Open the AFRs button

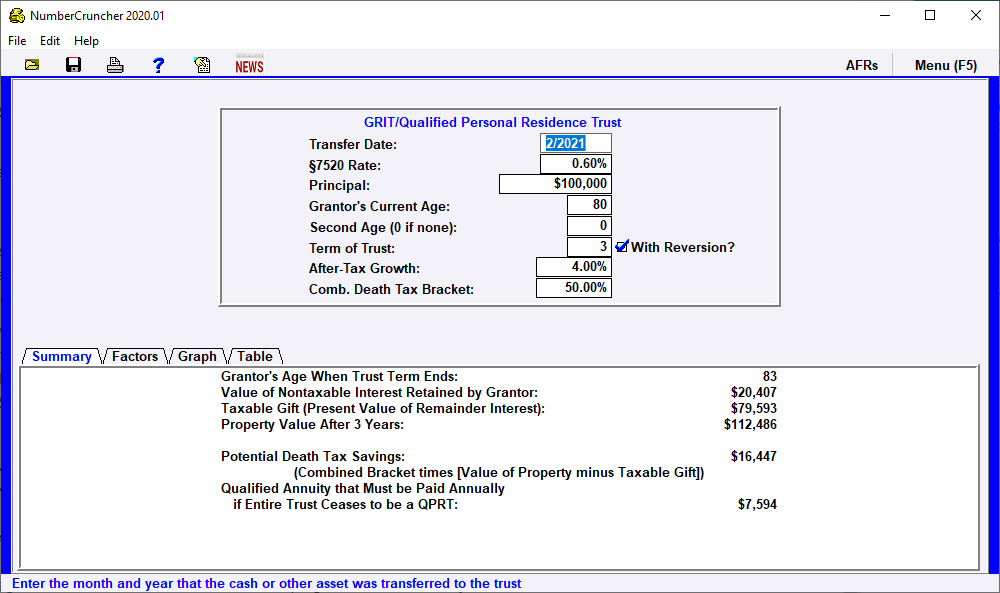pos(862,65)
